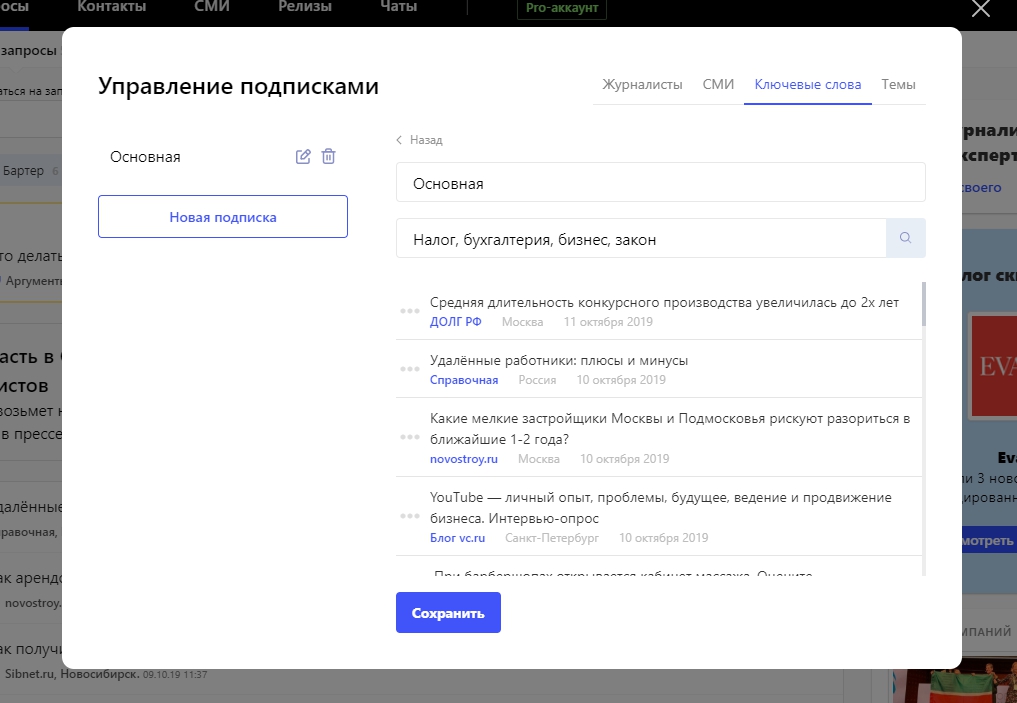Screen dimensions: 1017x703
Task: Switch to the Темы tab
Action: (898, 85)
